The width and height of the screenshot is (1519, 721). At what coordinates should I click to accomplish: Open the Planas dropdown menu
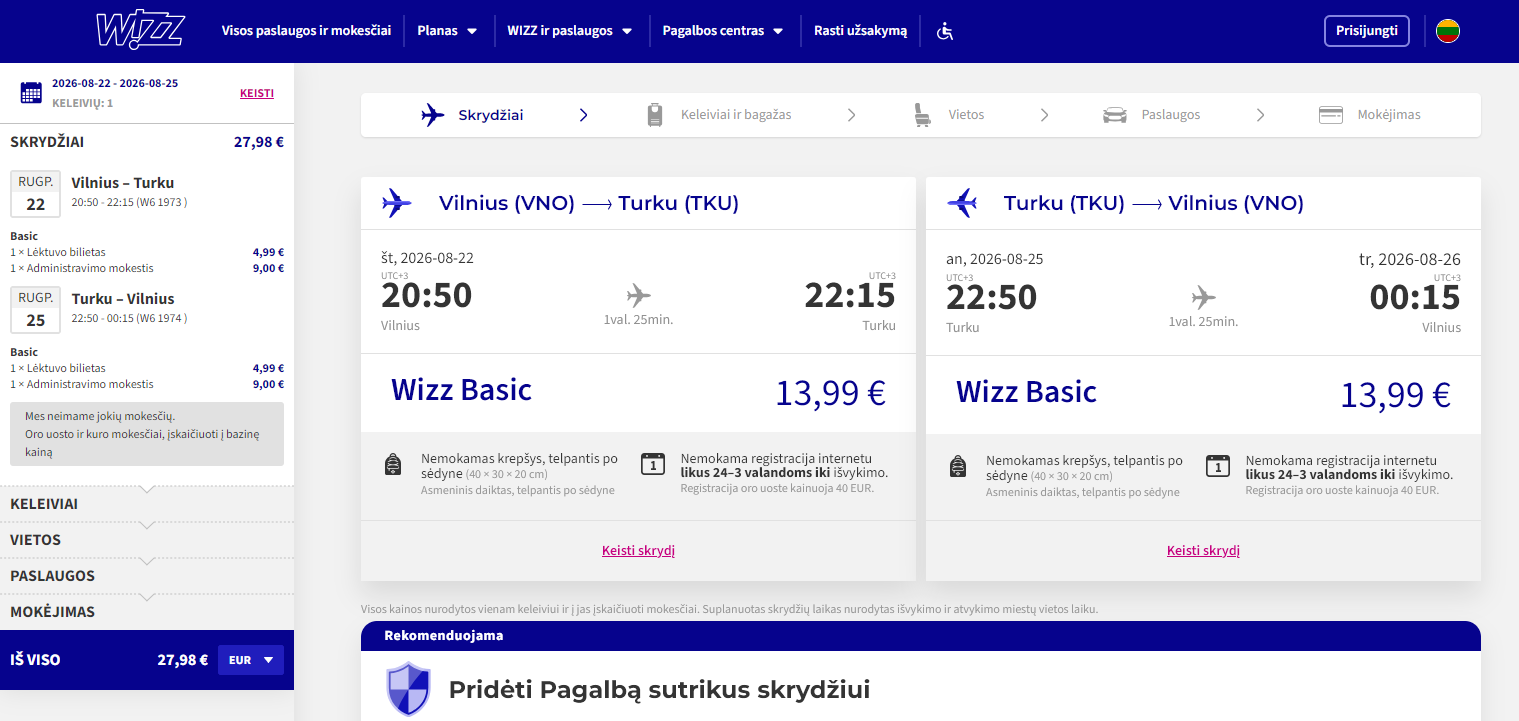tap(447, 31)
